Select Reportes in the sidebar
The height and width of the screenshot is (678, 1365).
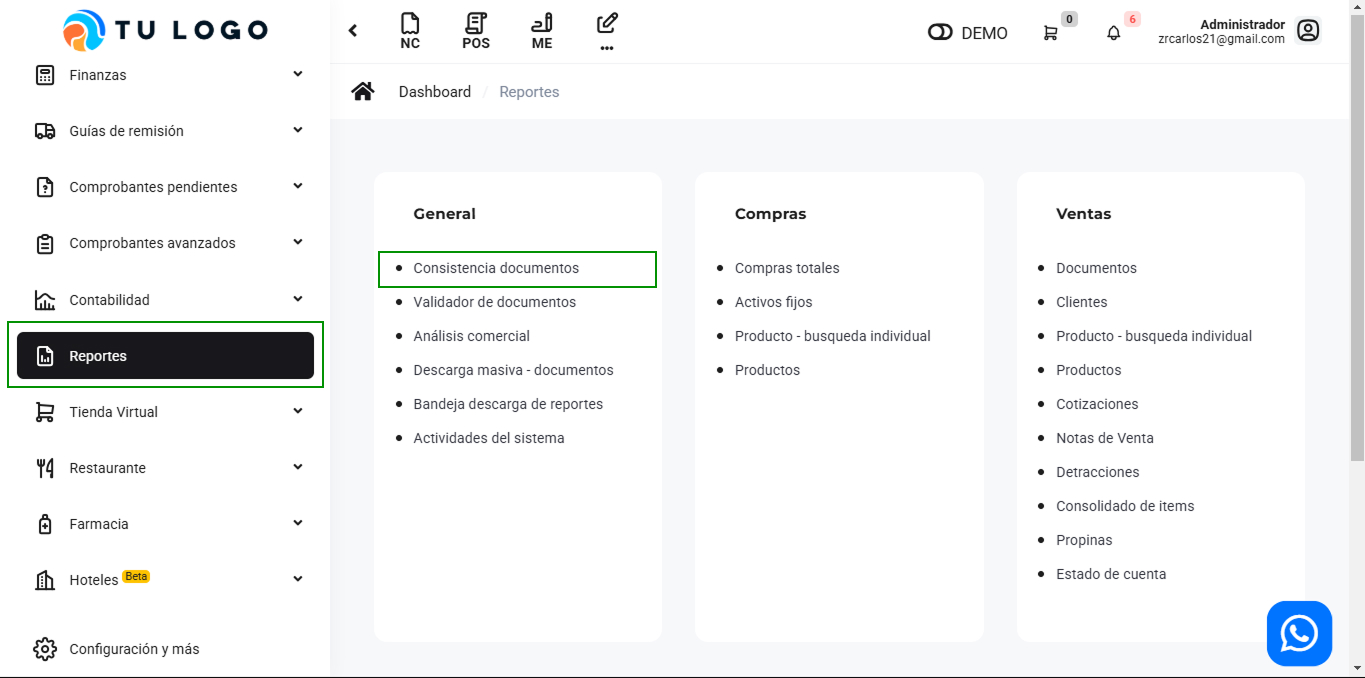pos(165,356)
